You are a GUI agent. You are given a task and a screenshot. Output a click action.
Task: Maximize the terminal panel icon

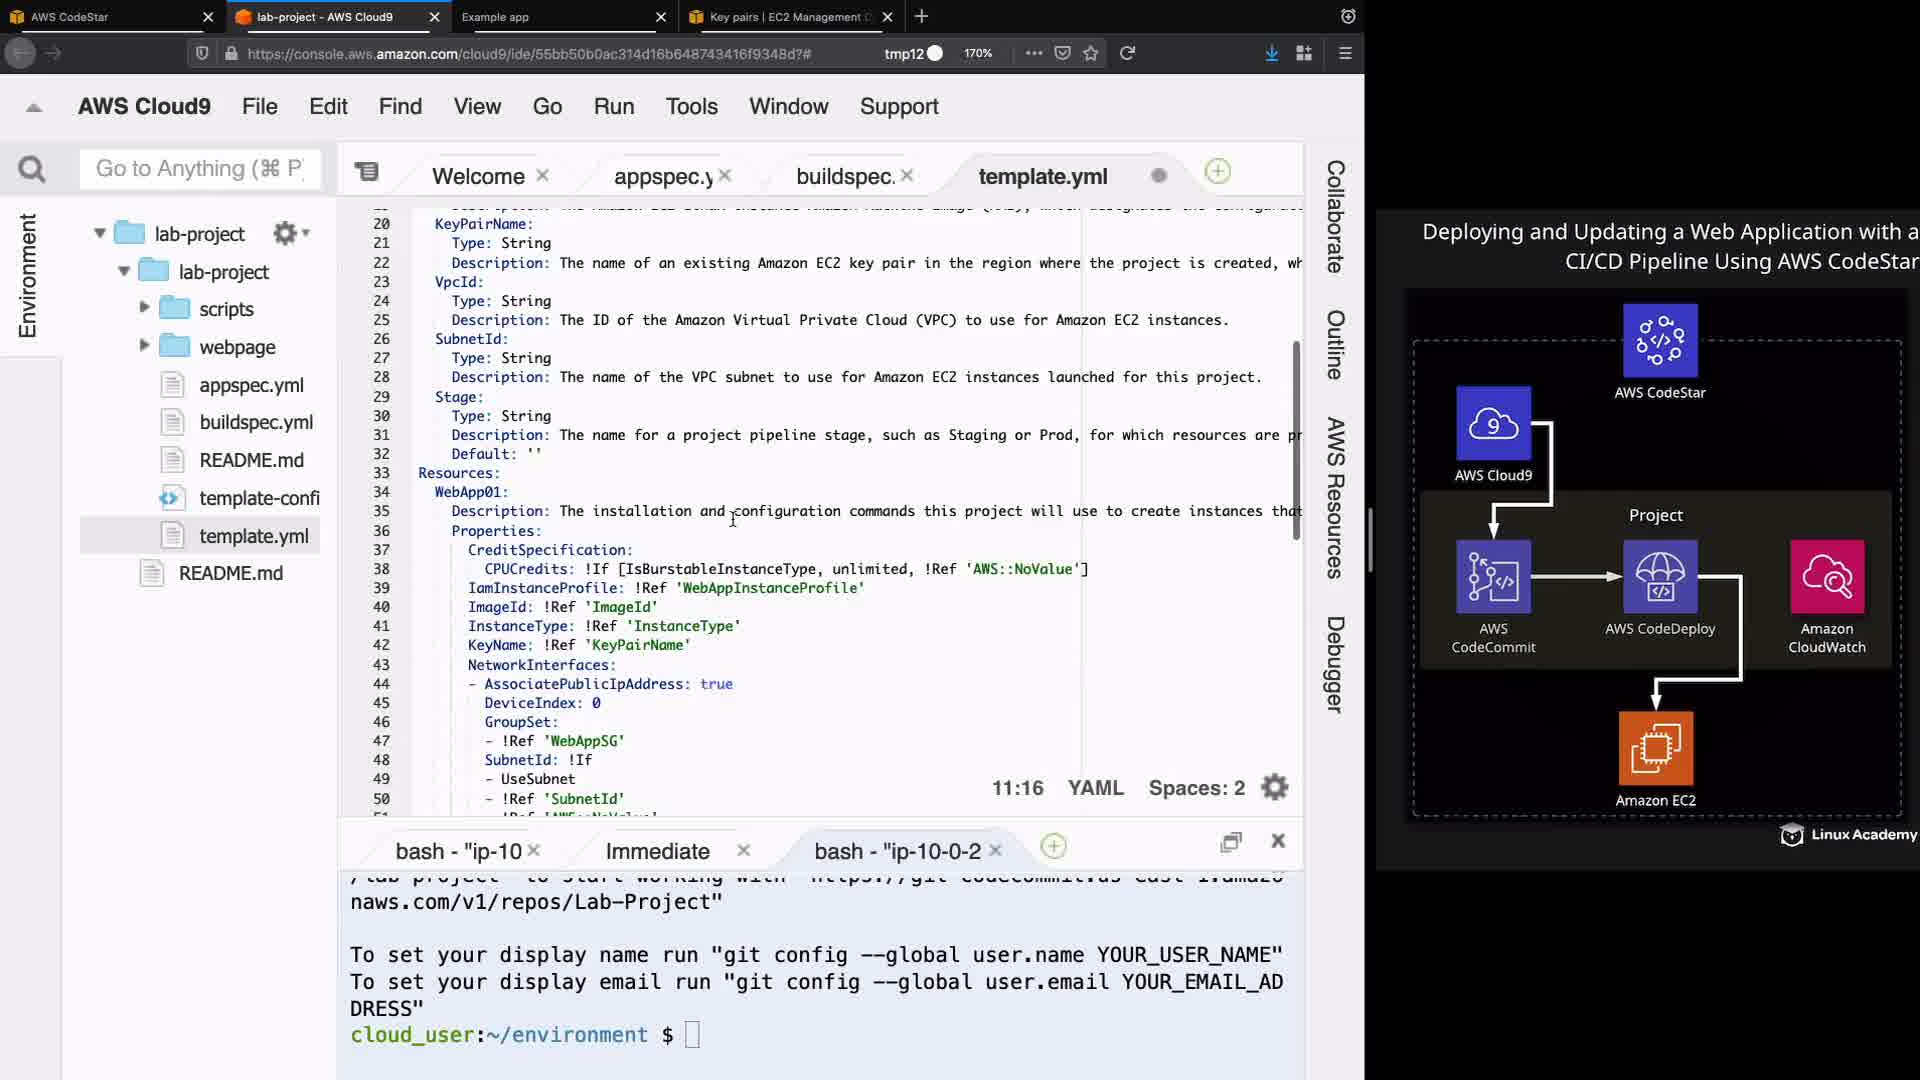coord(1231,842)
